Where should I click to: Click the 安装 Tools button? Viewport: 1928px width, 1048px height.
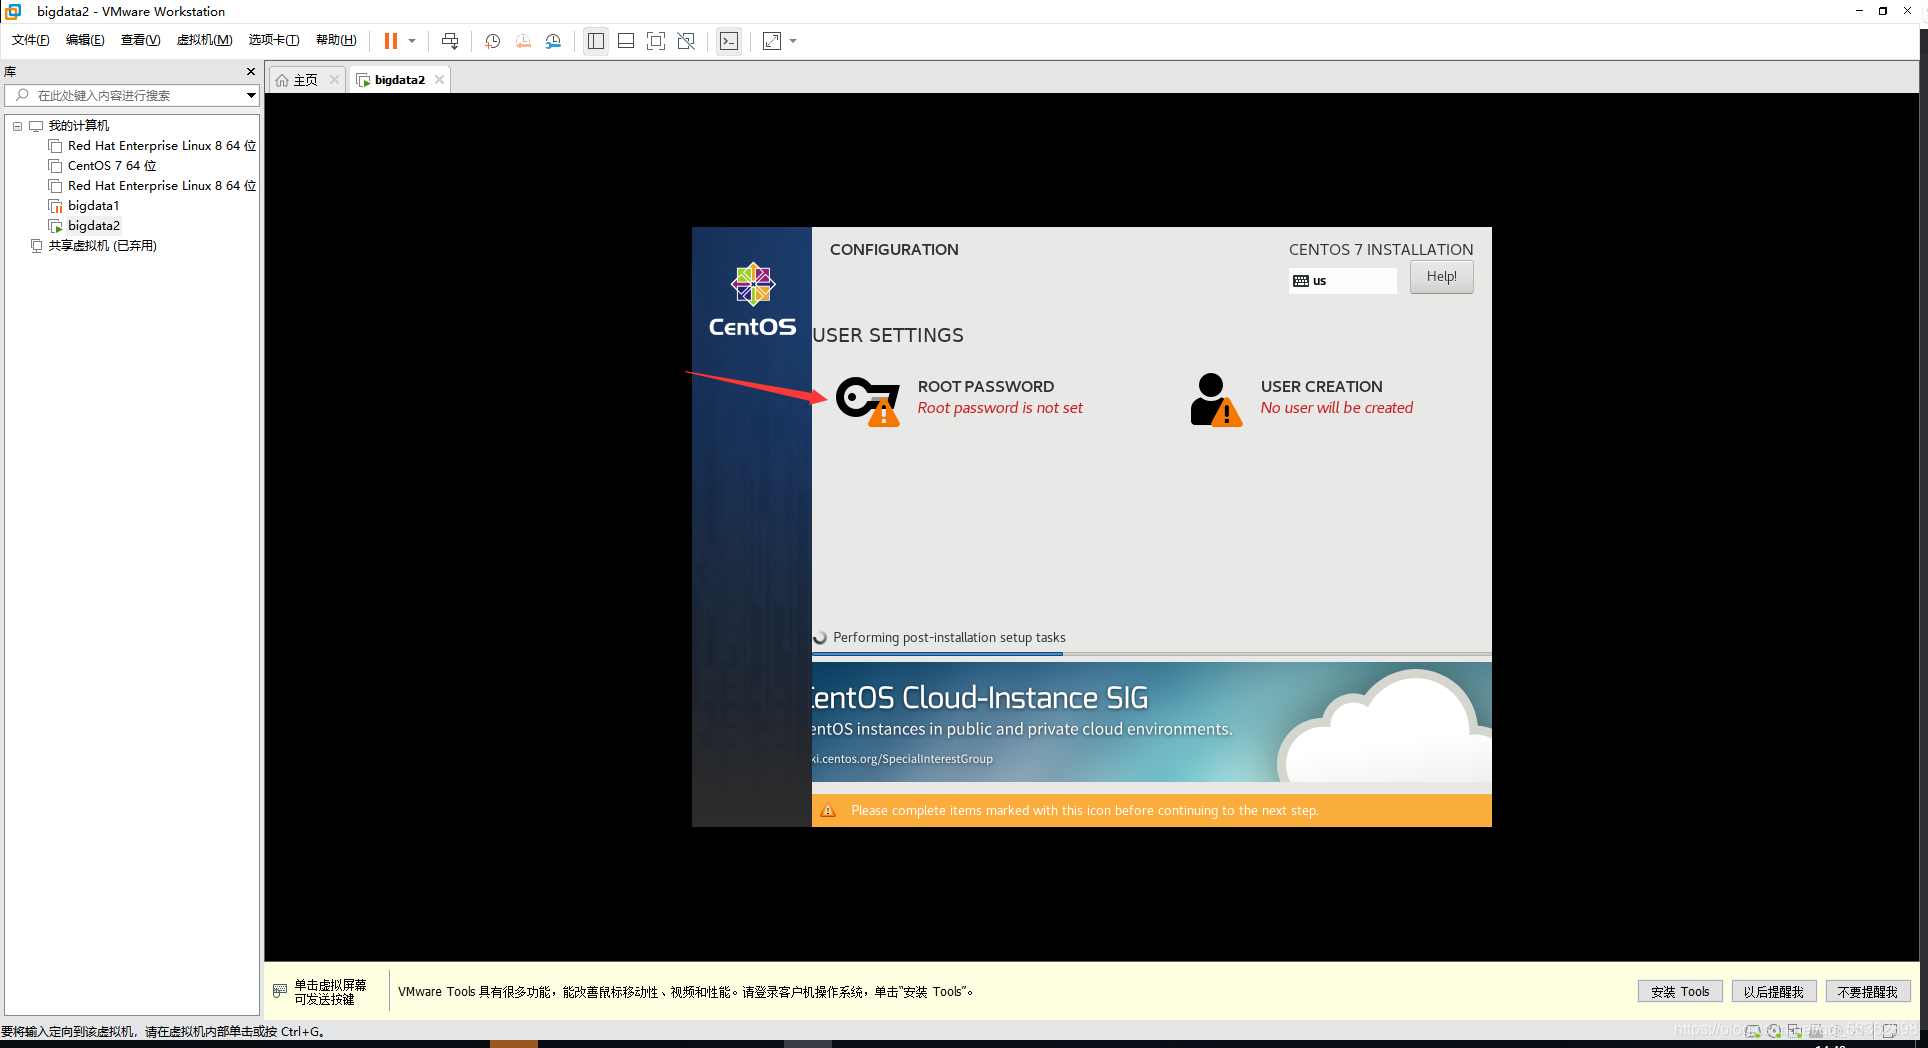(1680, 991)
